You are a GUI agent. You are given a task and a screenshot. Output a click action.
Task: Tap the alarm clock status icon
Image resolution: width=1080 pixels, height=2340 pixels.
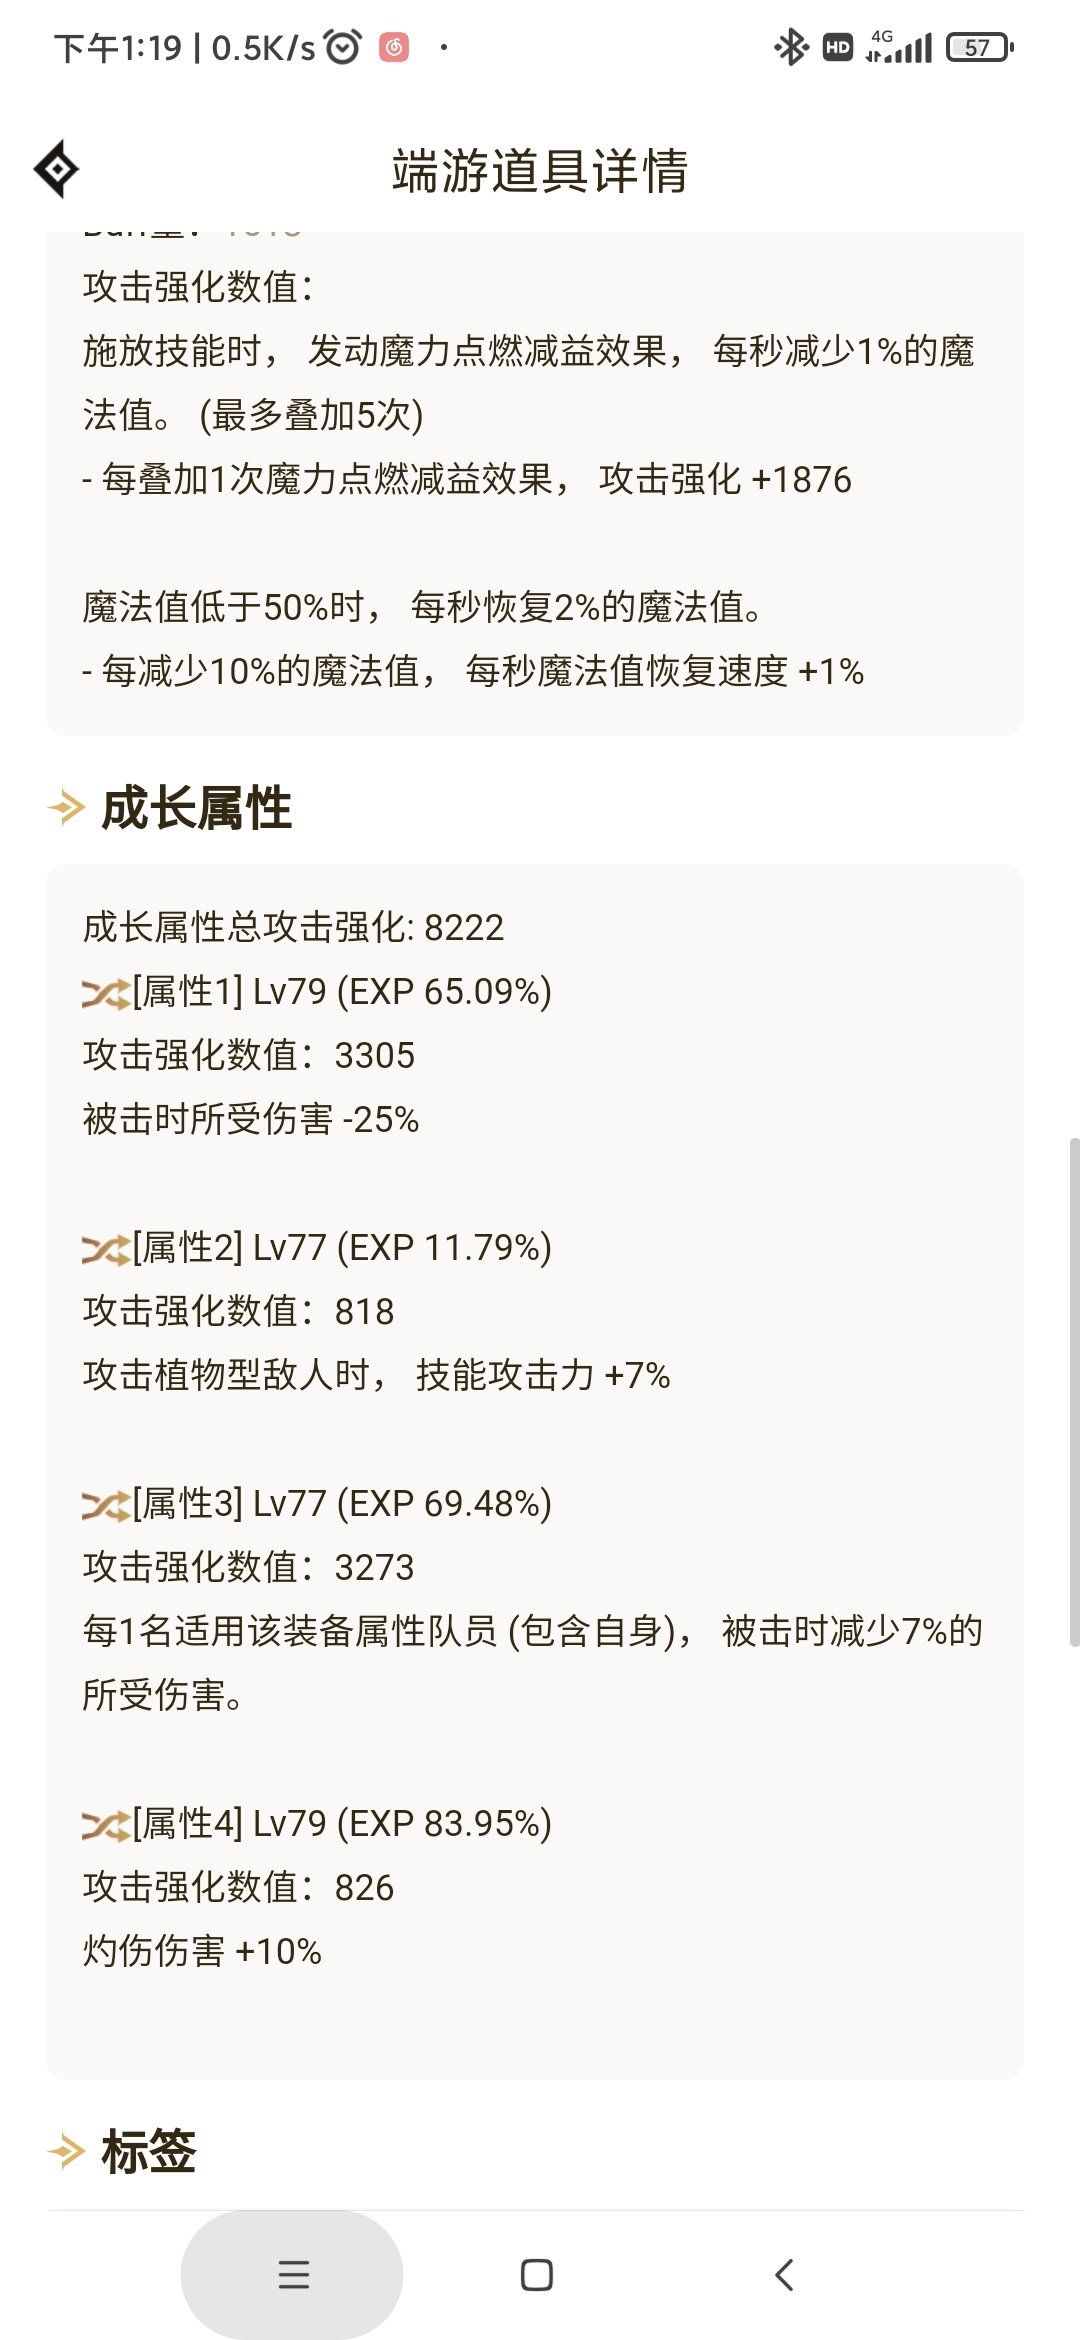(x=343, y=47)
